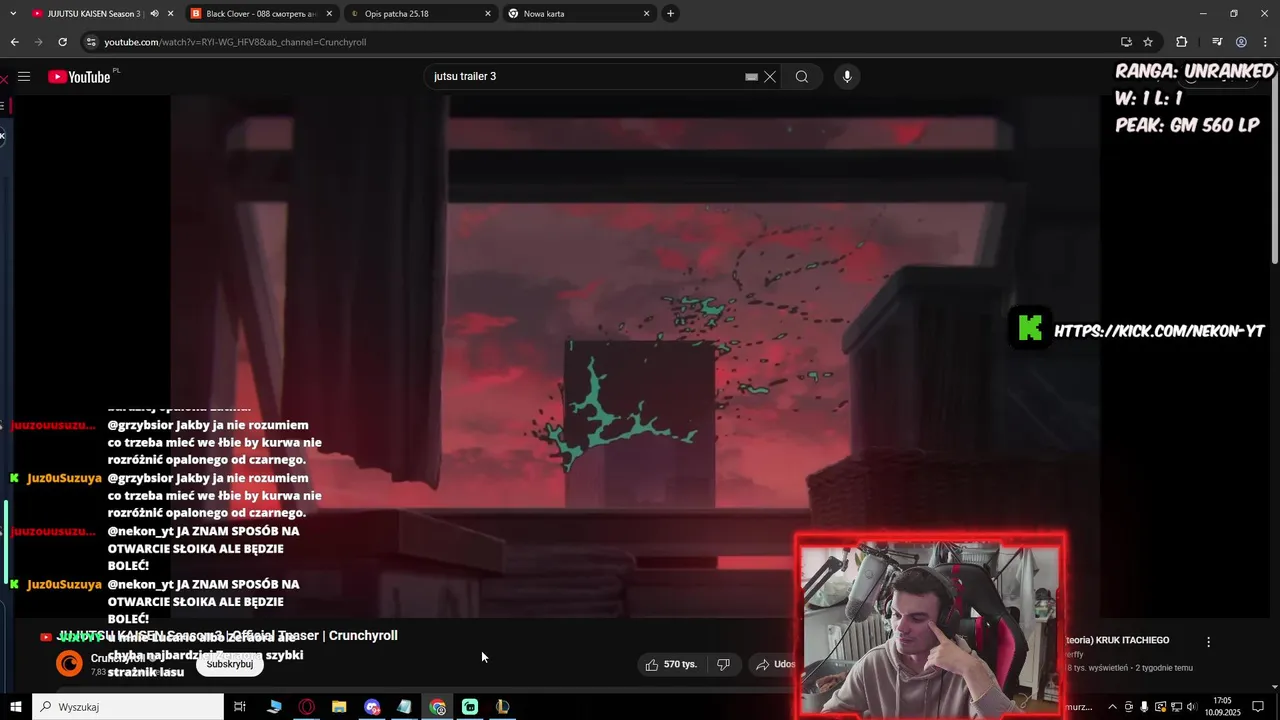Close the Opis patcha 25.18 tab
The width and height of the screenshot is (1280, 720).
click(488, 14)
